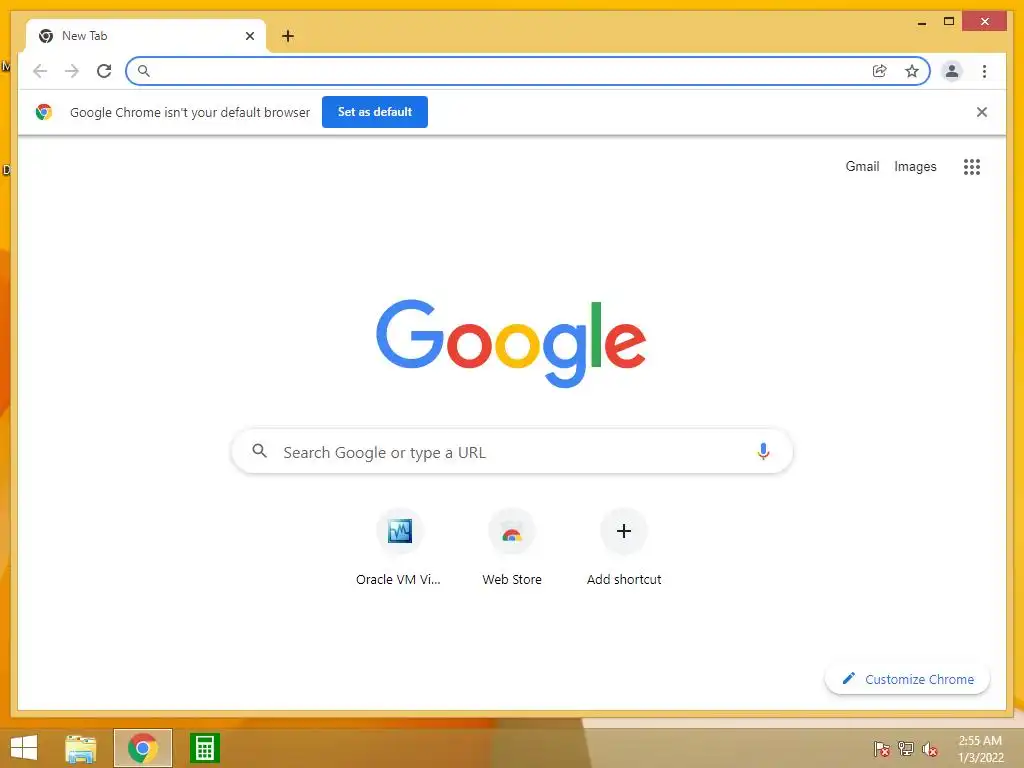Screen dimensions: 1024x768
Task: Click the Chrome taskbar icon
Action: coord(142,748)
